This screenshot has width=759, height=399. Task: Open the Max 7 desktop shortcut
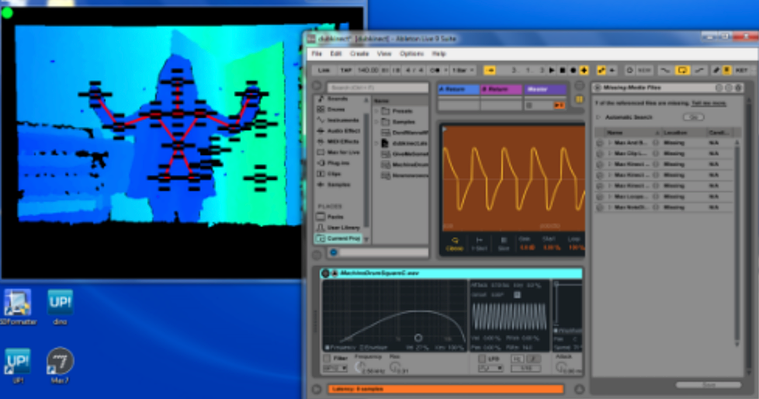point(60,366)
